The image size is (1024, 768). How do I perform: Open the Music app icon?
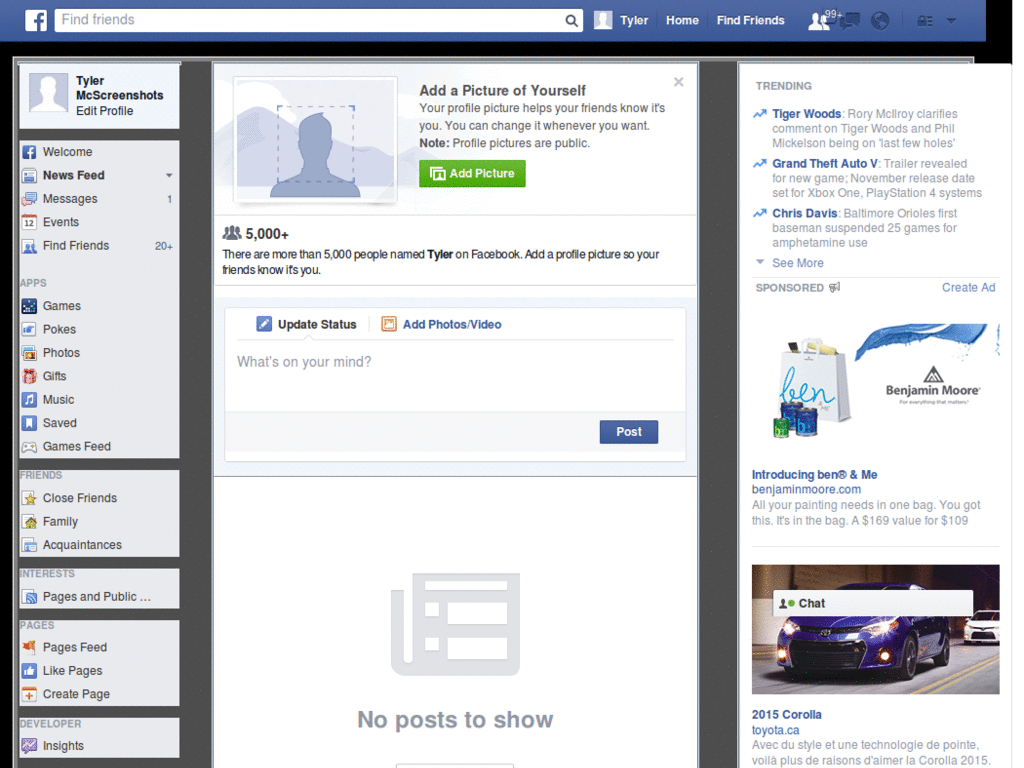(29, 400)
